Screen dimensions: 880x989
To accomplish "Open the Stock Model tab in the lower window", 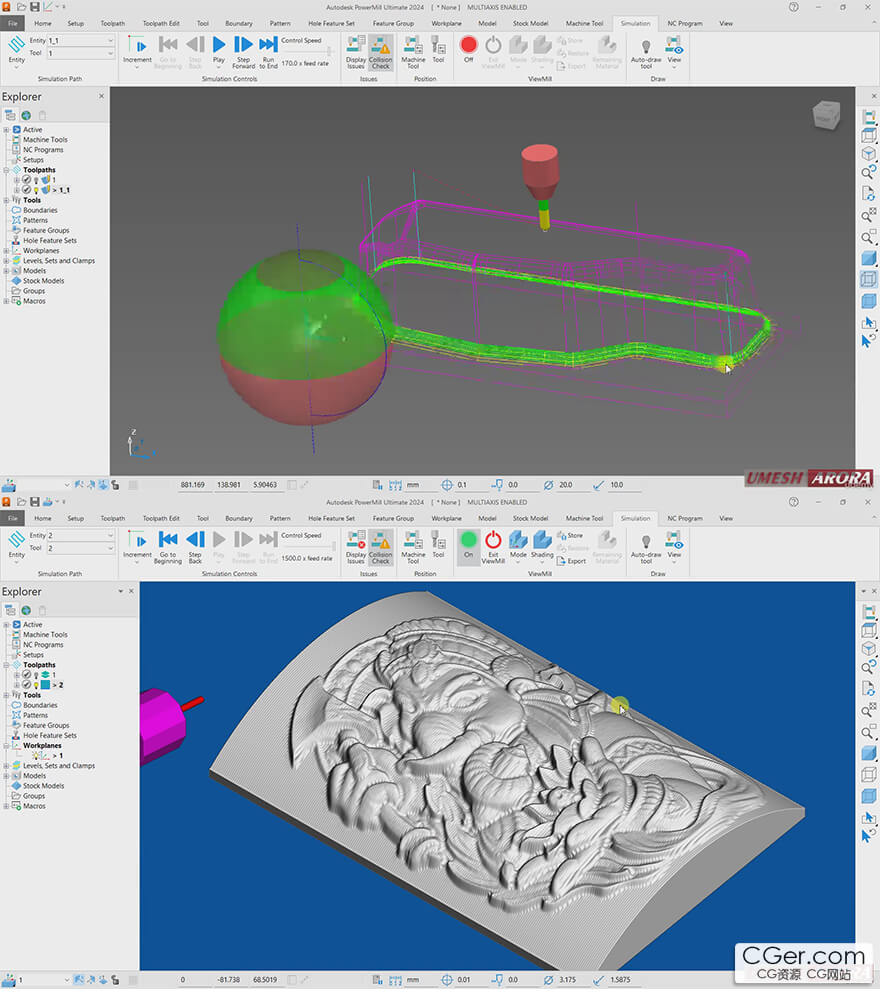I will coord(530,518).
